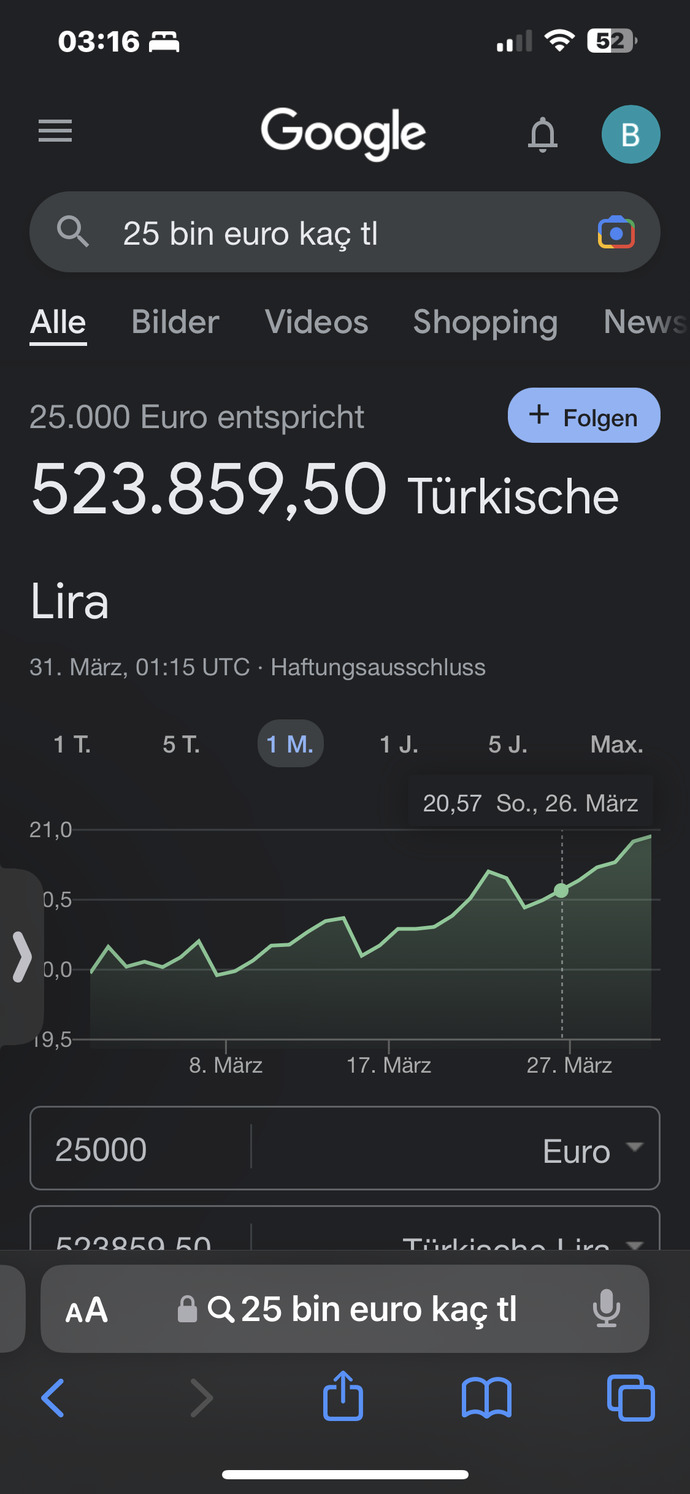Select the 5 T. chart range
The image size is (690, 1494).
[x=181, y=744]
